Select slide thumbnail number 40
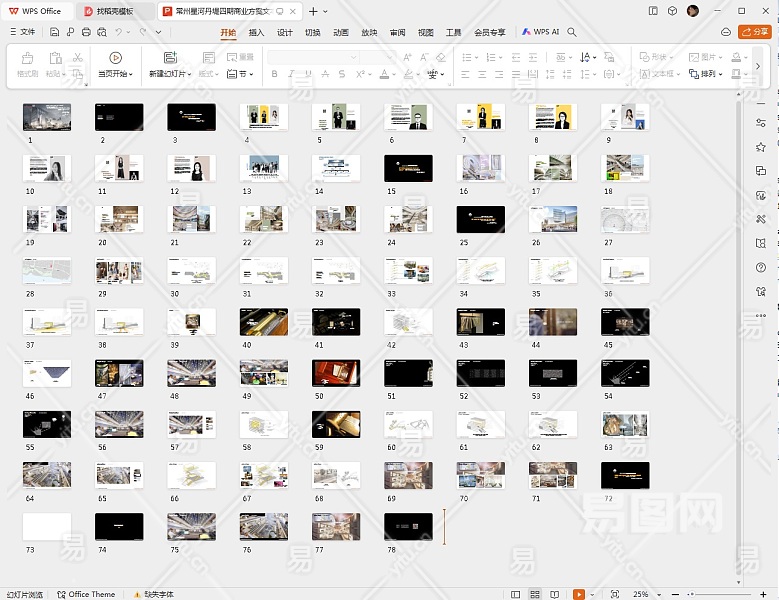This screenshot has width=779, height=600. click(x=263, y=321)
